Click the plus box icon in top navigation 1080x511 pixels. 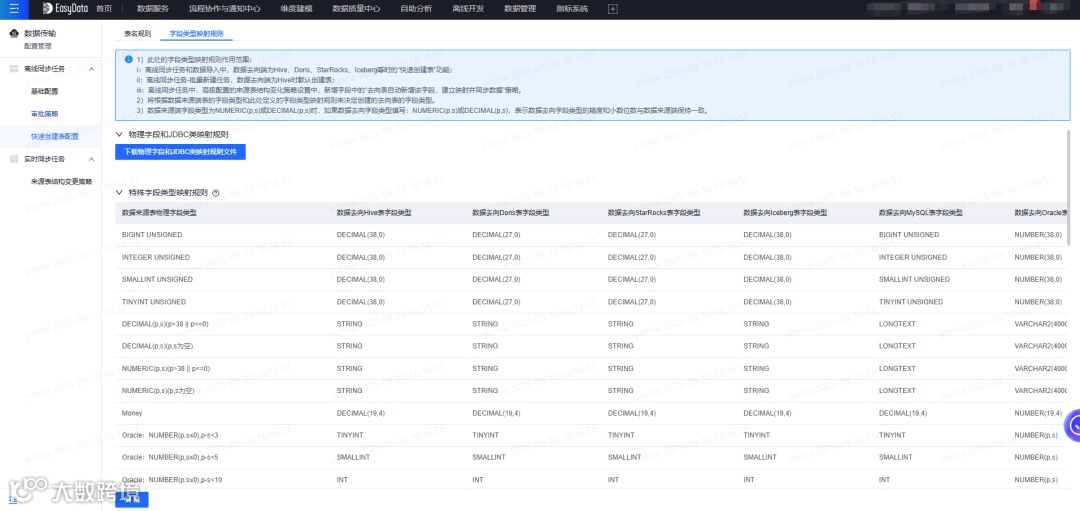pos(613,9)
